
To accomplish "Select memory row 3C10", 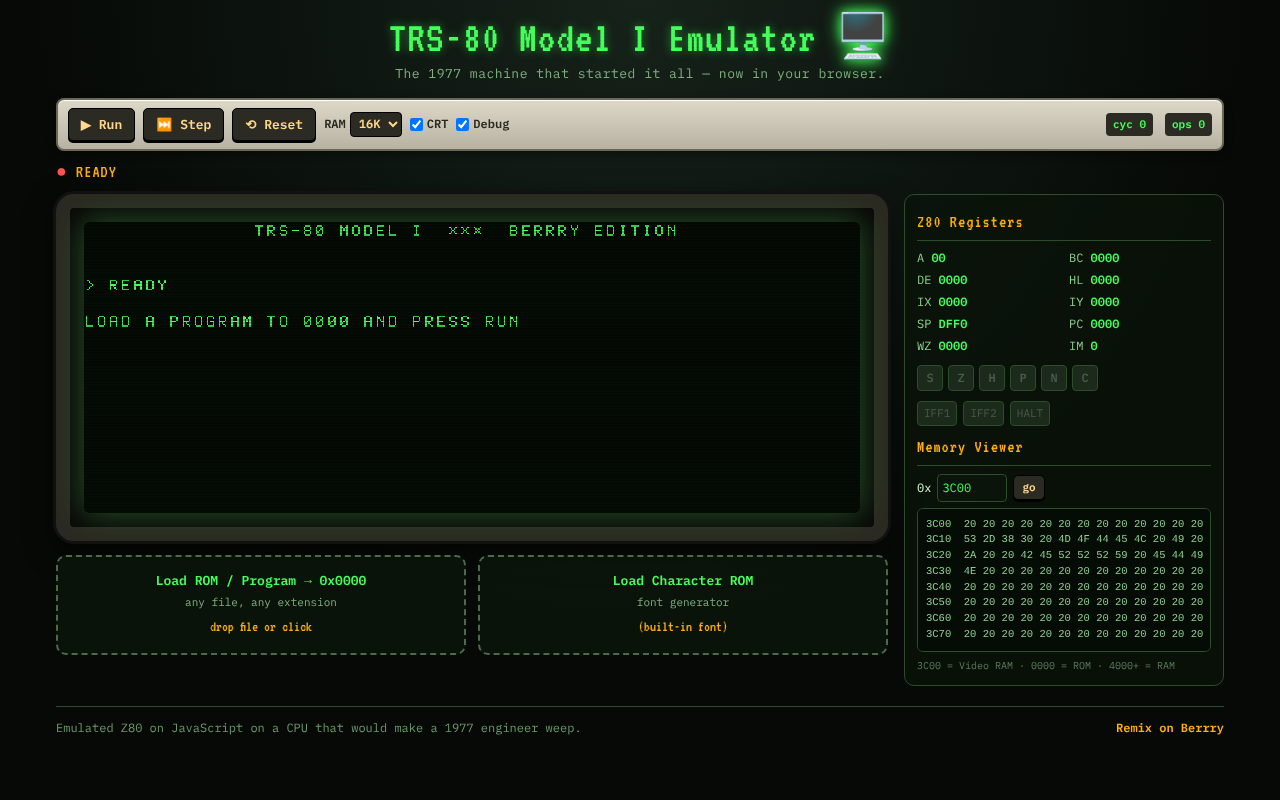I will 1064,539.
